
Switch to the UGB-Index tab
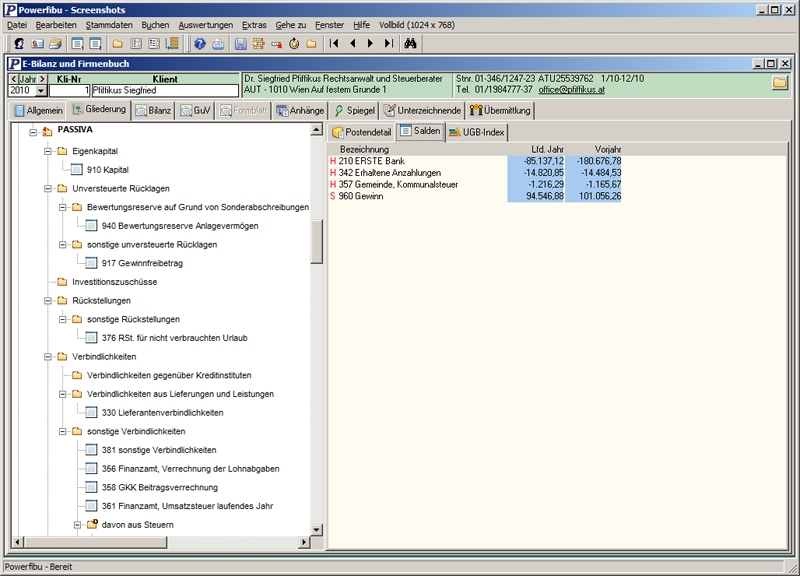(477, 132)
